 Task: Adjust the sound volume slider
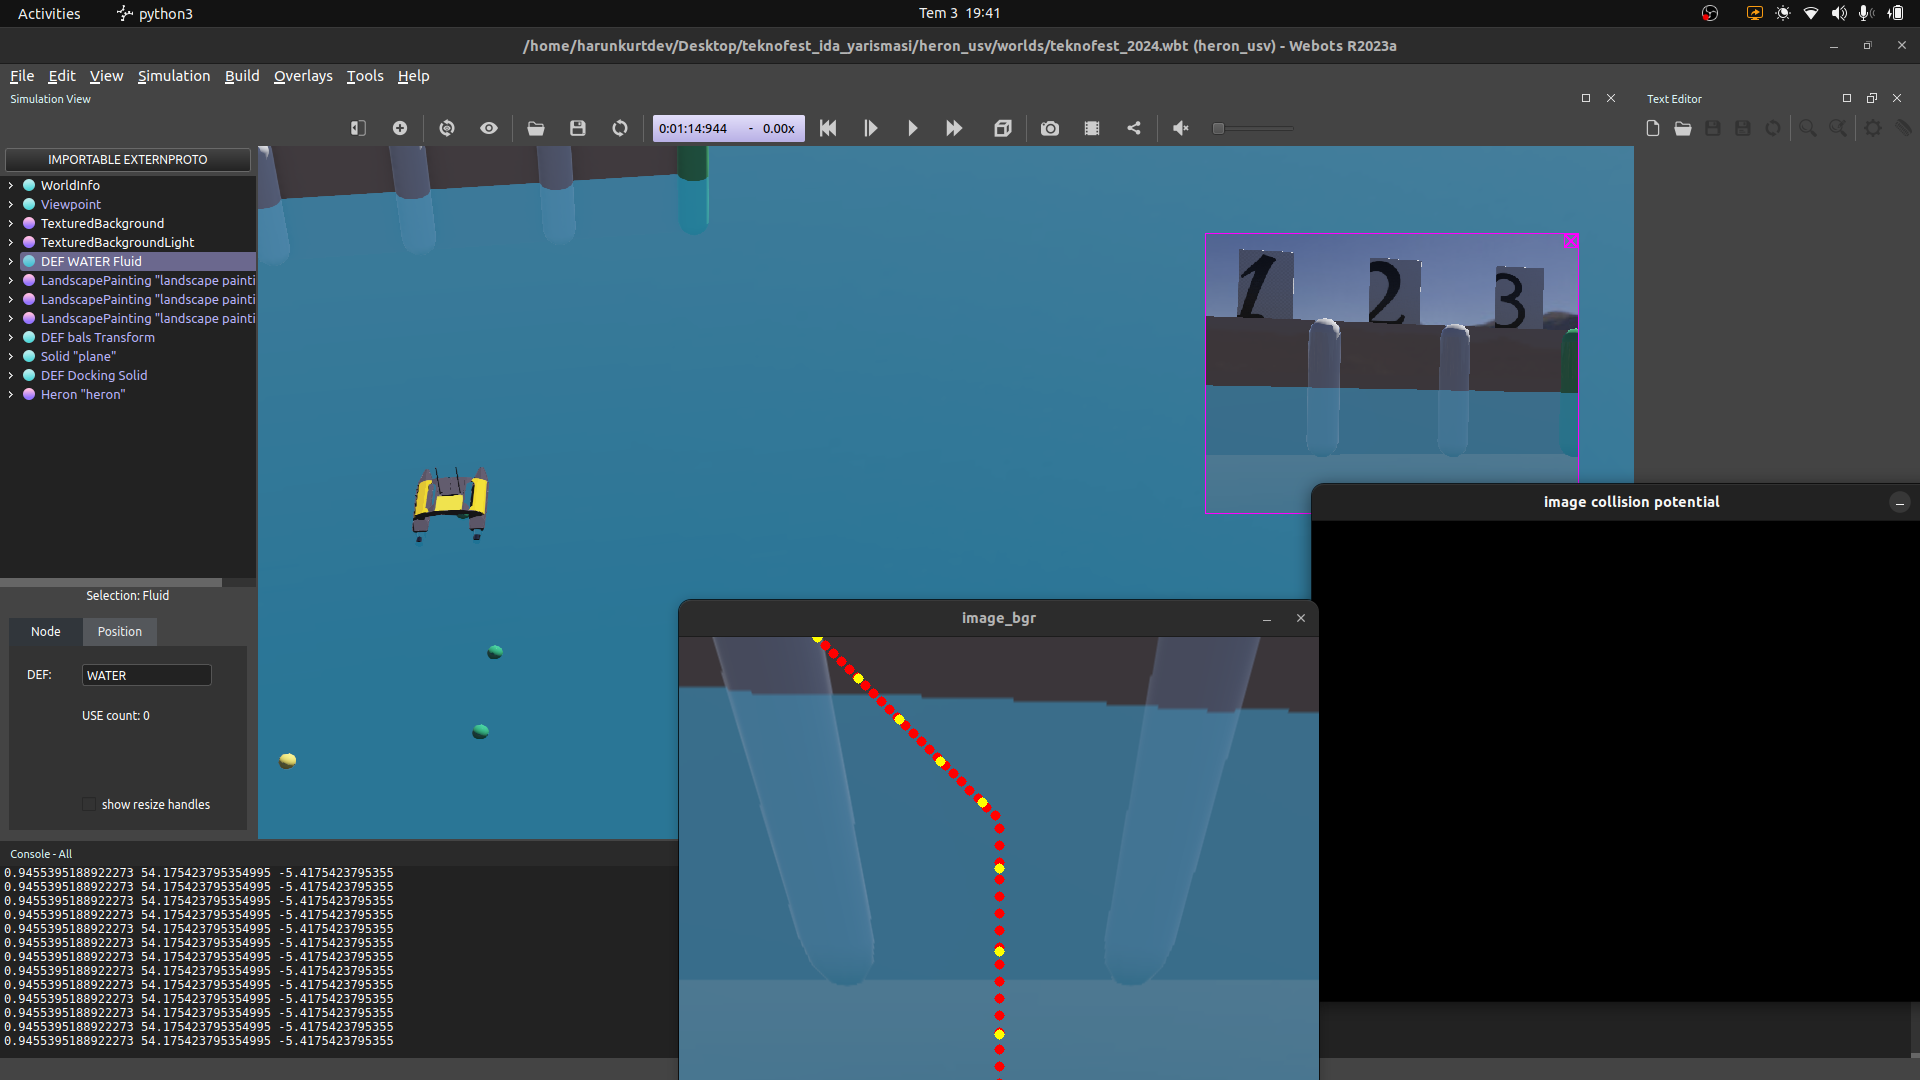(x=1253, y=128)
